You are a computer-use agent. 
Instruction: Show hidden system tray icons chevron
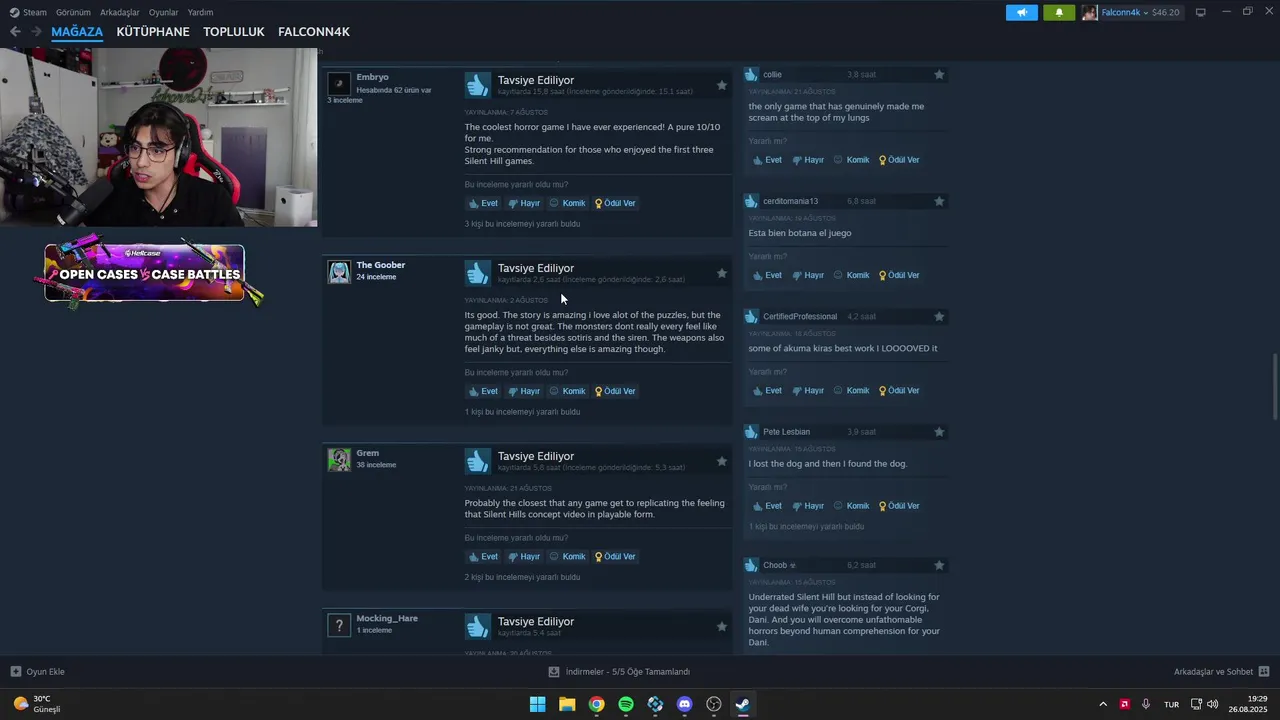tap(1103, 704)
